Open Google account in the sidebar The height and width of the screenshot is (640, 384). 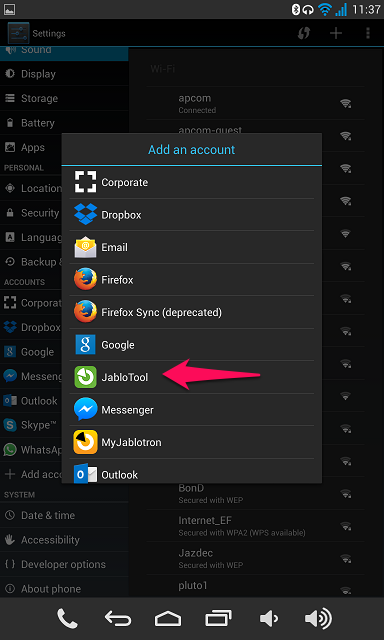[x=31, y=352]
